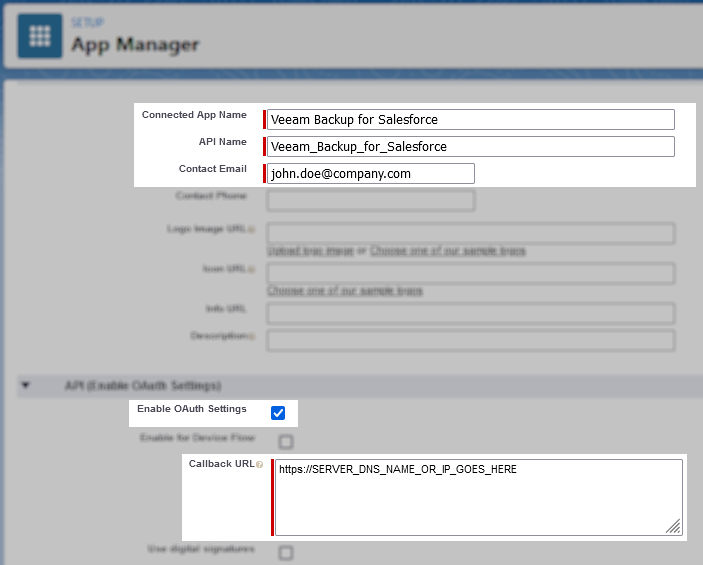Click the Callback URL resize handle
The height and width of the screenshot is (565, 703).
click(673, 526)
